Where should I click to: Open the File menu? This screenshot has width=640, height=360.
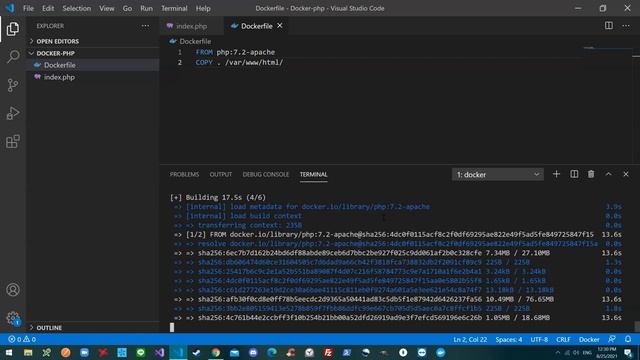[28, 8]
